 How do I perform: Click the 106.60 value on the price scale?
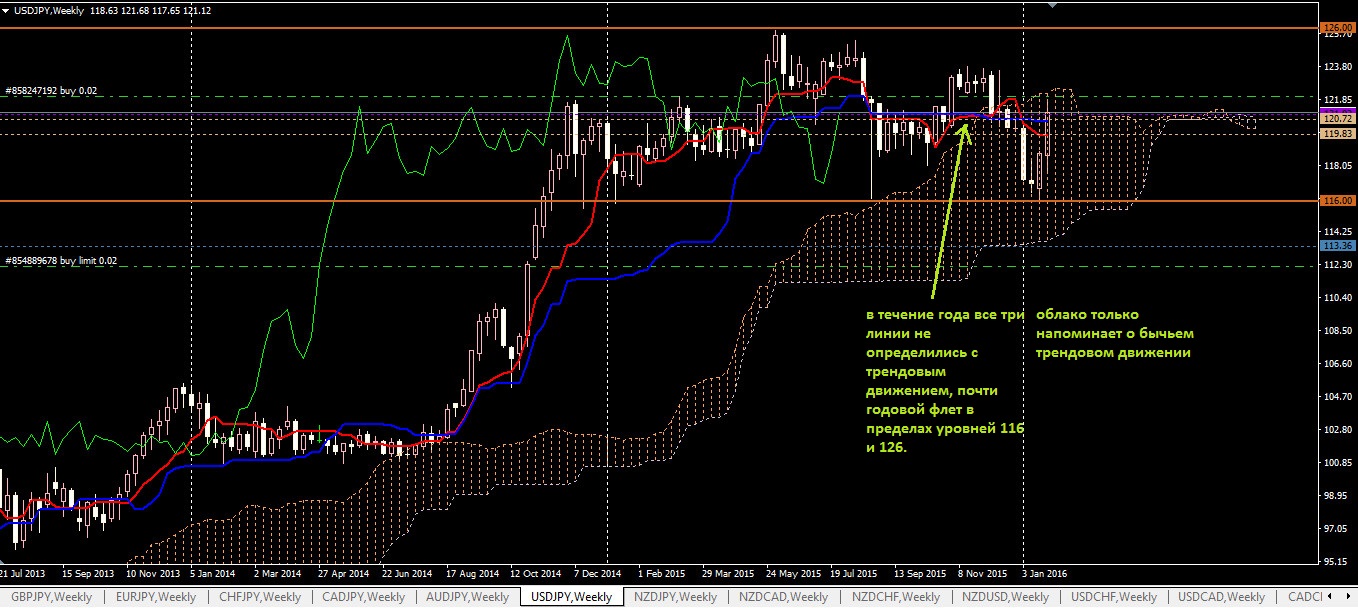(x=1337, y=363)
